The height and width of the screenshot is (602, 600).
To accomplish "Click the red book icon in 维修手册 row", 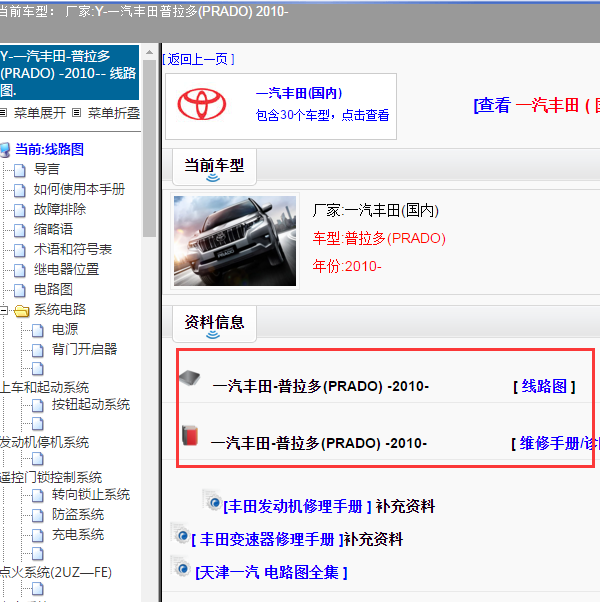I will 190,435.
